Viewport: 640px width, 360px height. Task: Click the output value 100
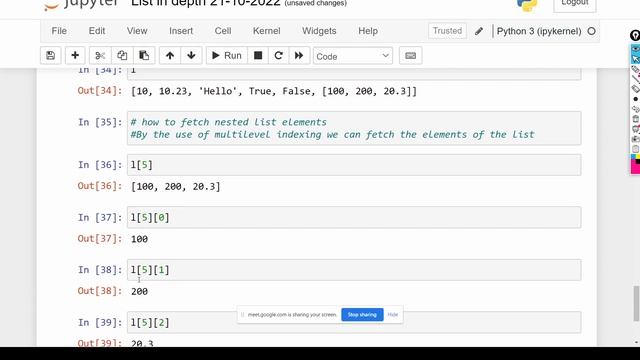pos(140,239)
